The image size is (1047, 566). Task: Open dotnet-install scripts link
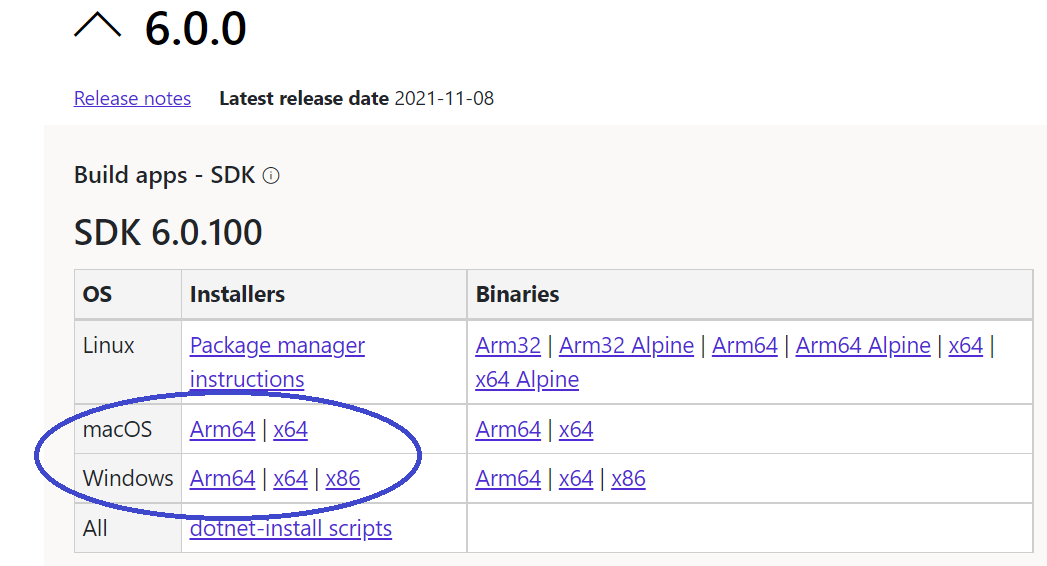click(x=290, y=528)
